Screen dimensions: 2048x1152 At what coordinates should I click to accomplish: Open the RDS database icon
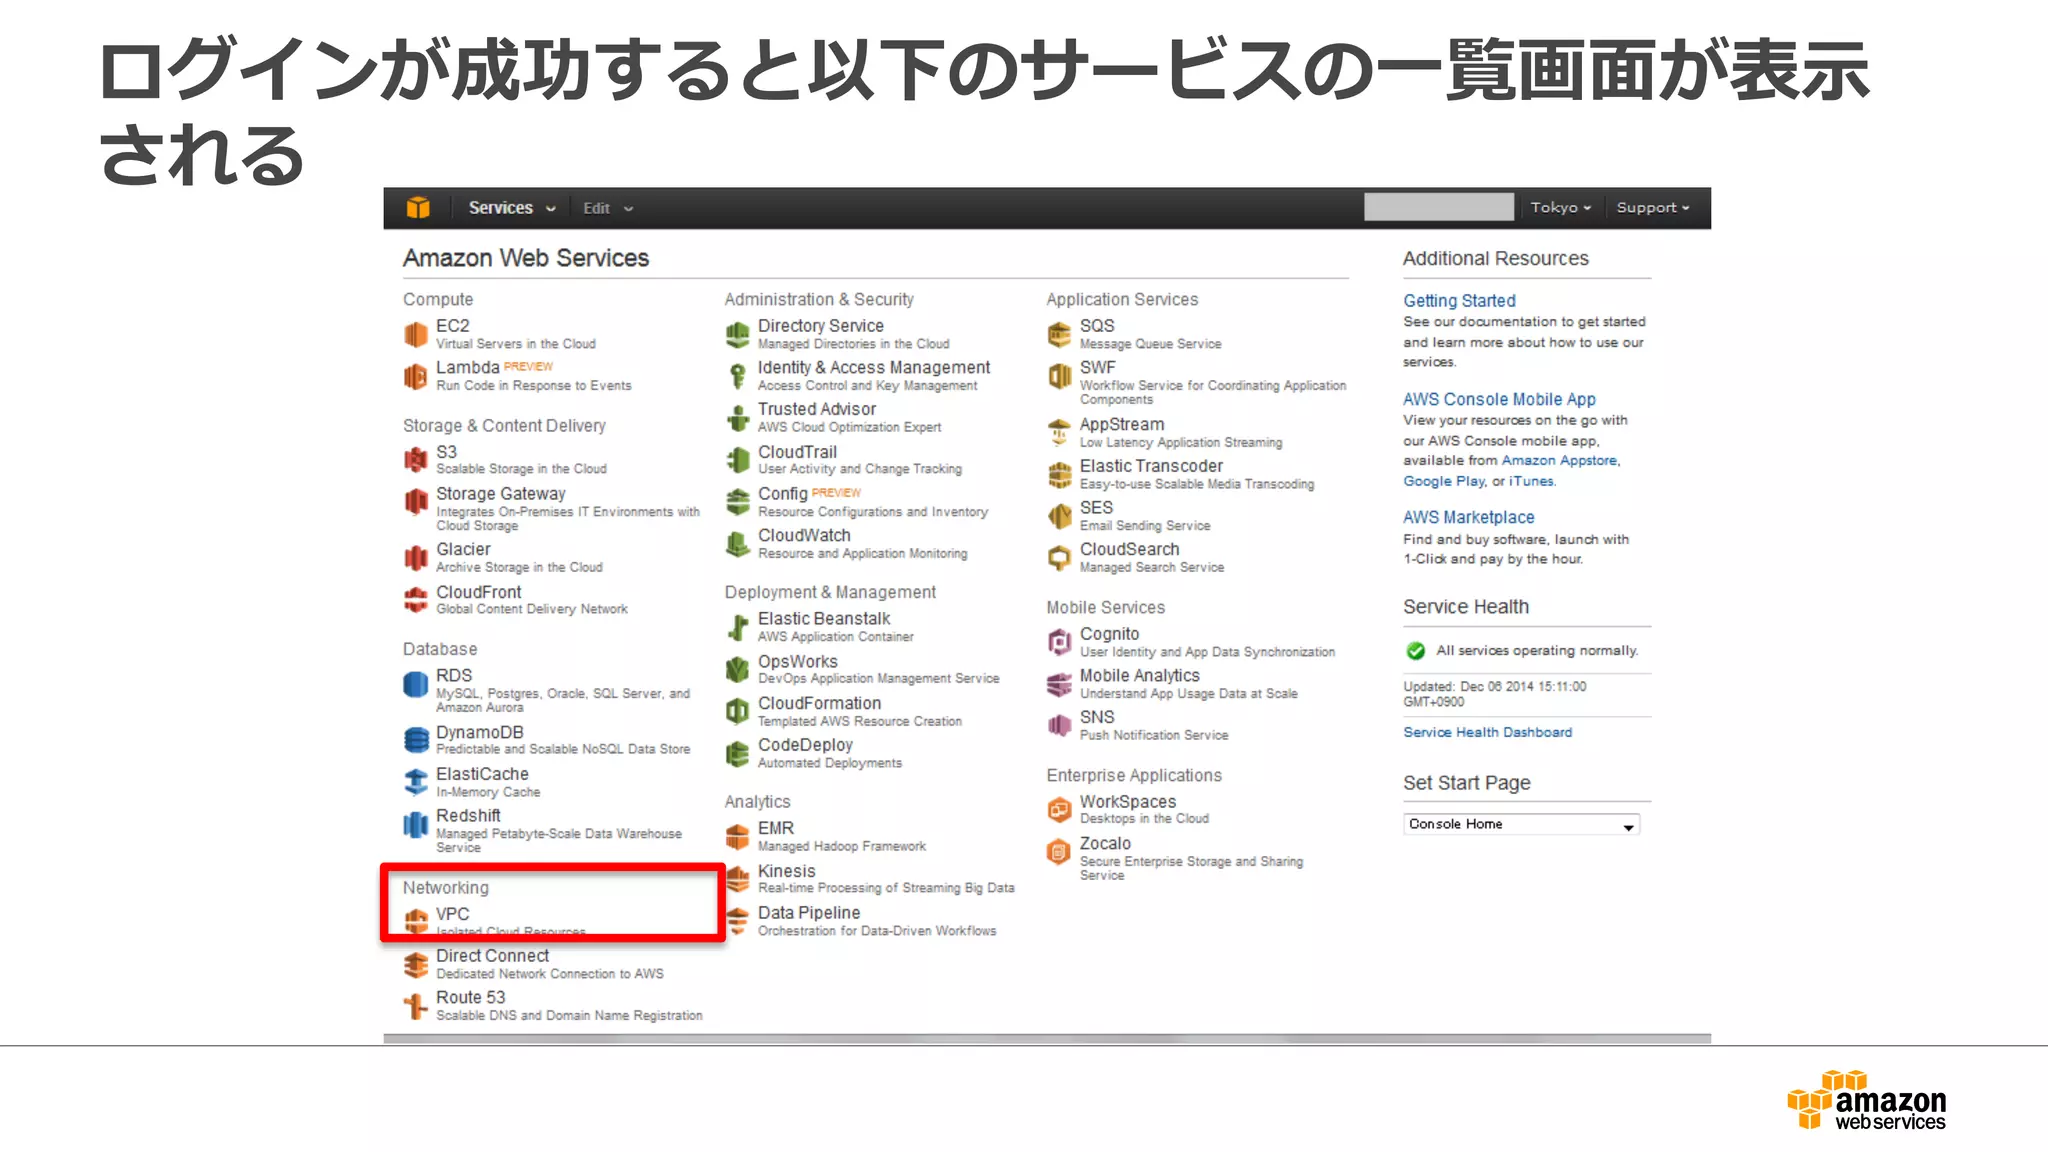click(x=416, y=684)
